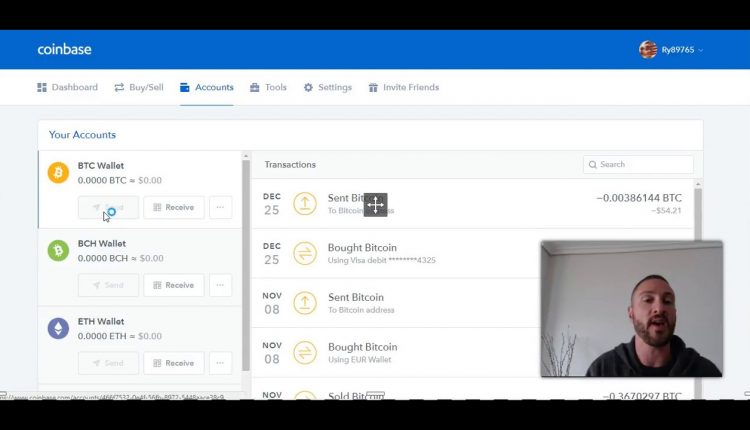Click the user profile avatar

point(648,50)
